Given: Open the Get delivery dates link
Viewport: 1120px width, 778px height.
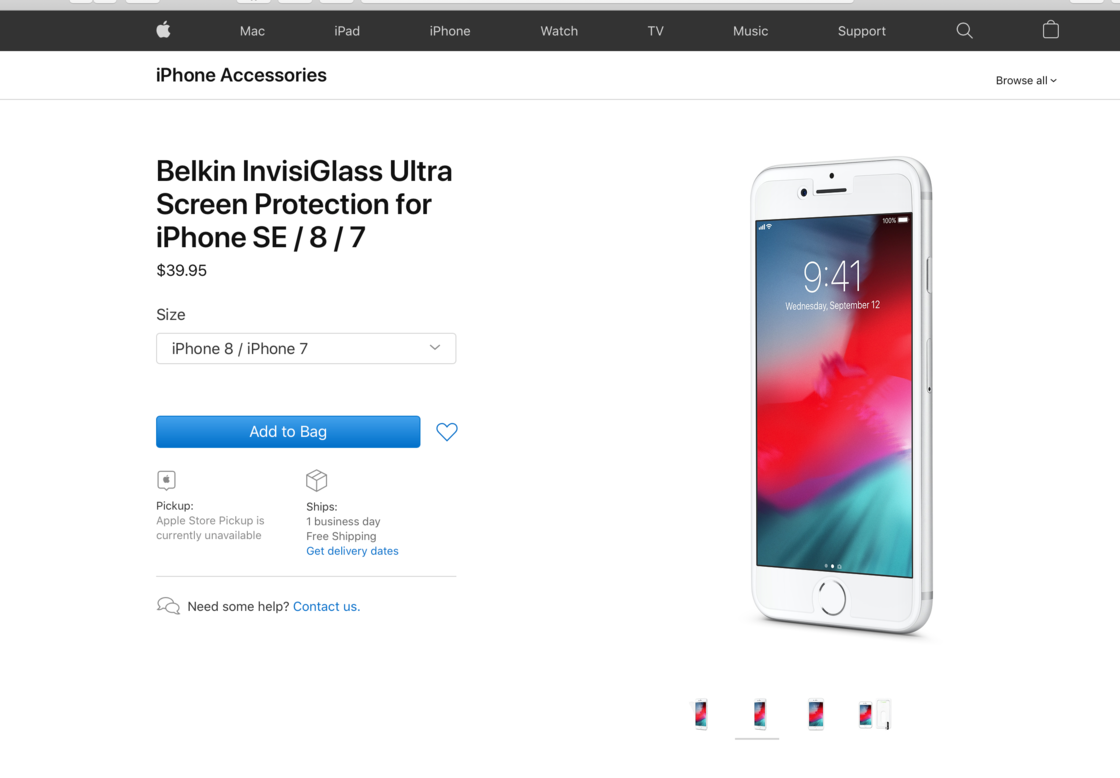Looking at the screenshot, I should click(352, 551).
